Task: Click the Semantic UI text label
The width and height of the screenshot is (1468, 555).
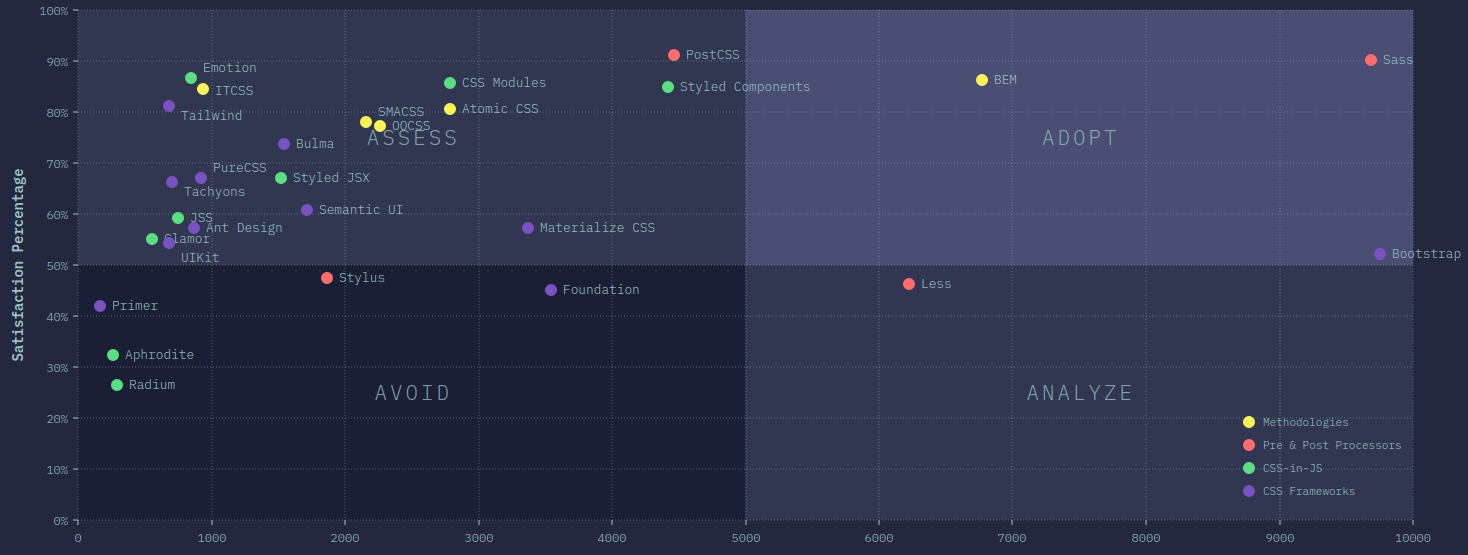Action: click(361, 210)
